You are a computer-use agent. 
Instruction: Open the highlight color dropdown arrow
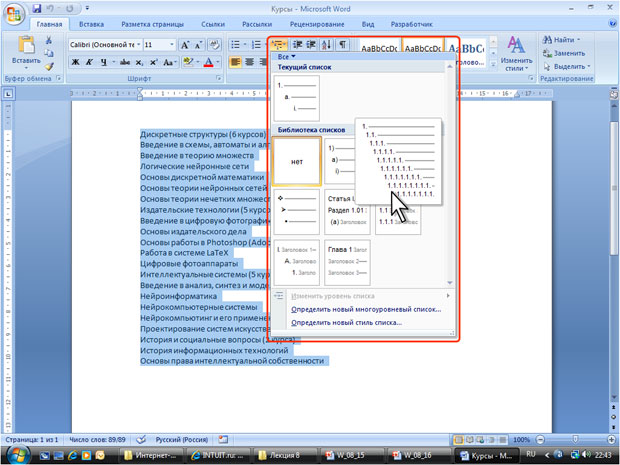pyautogui.click(x=197, y=62)
